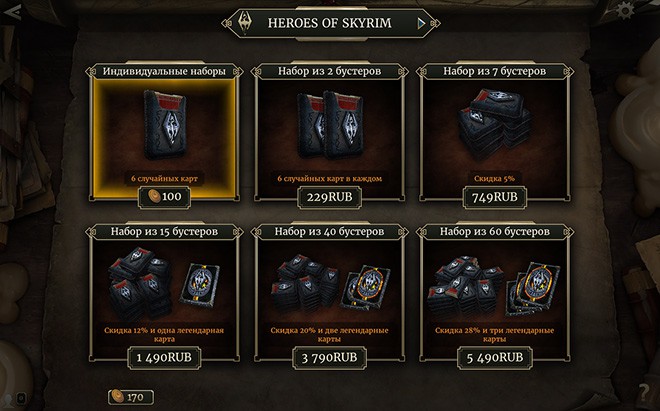Select the two booster packs image

coord(330,124)
